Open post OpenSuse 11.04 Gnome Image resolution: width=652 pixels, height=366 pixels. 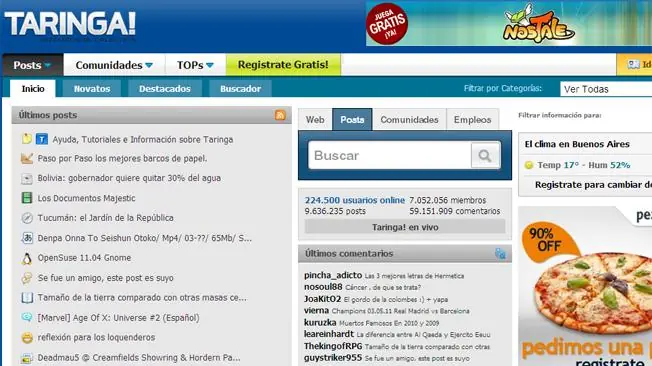[x=84, y=258]
